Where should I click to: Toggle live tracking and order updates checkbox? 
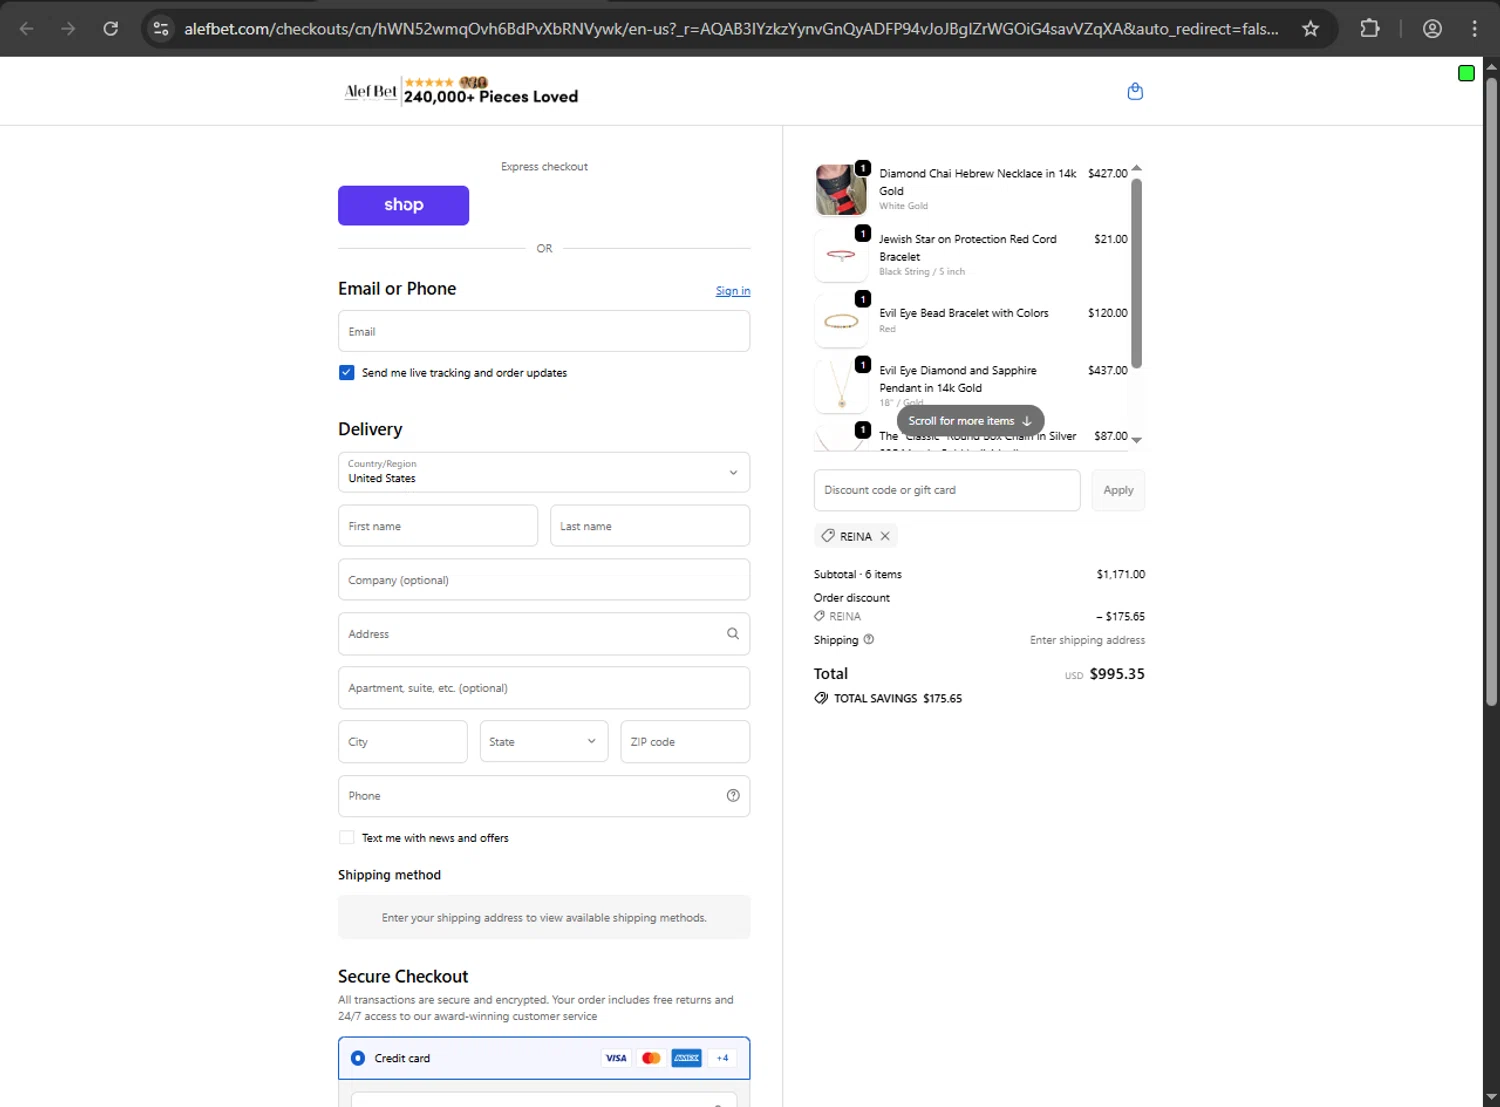[347, 372]
